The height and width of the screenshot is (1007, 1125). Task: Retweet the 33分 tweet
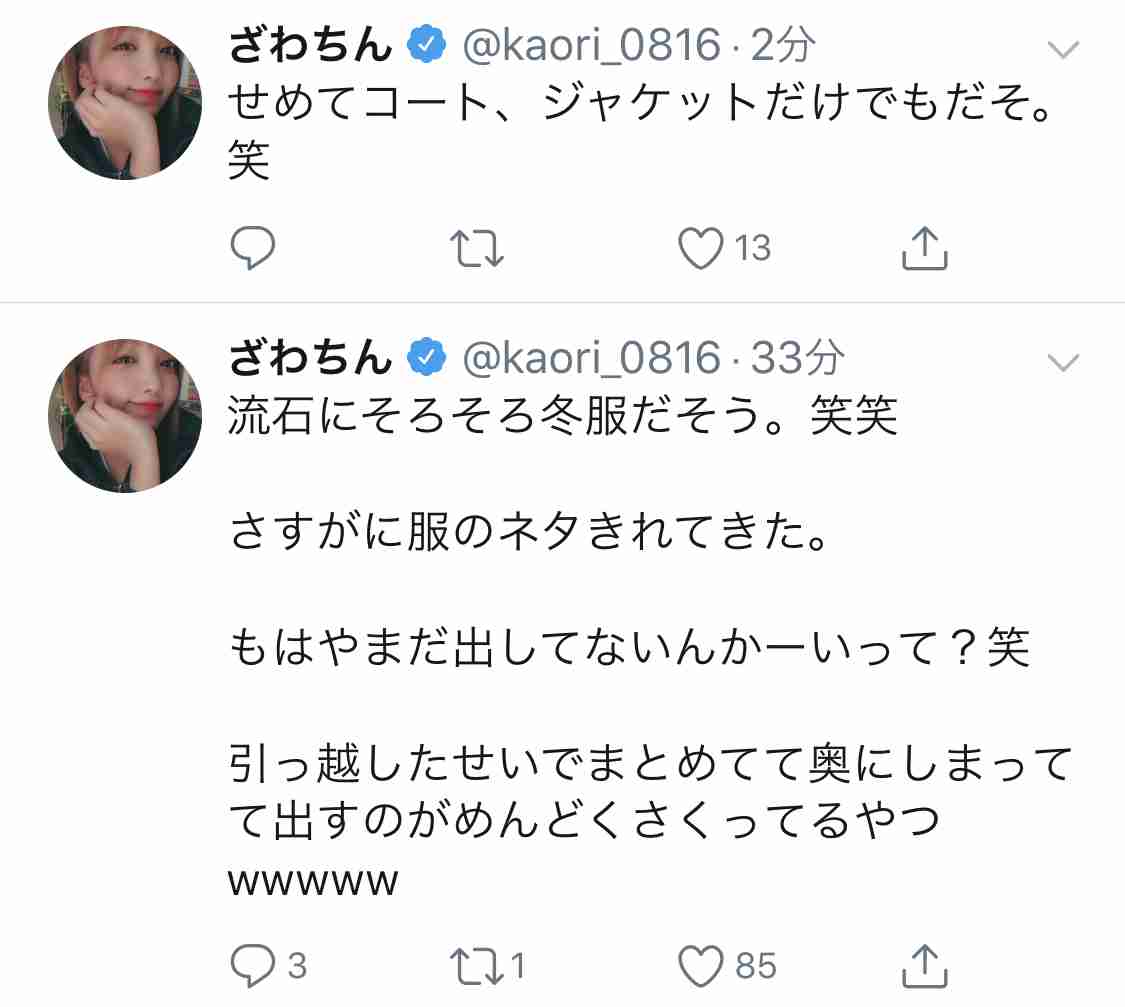pyautogui.click(x=486, y=965)
